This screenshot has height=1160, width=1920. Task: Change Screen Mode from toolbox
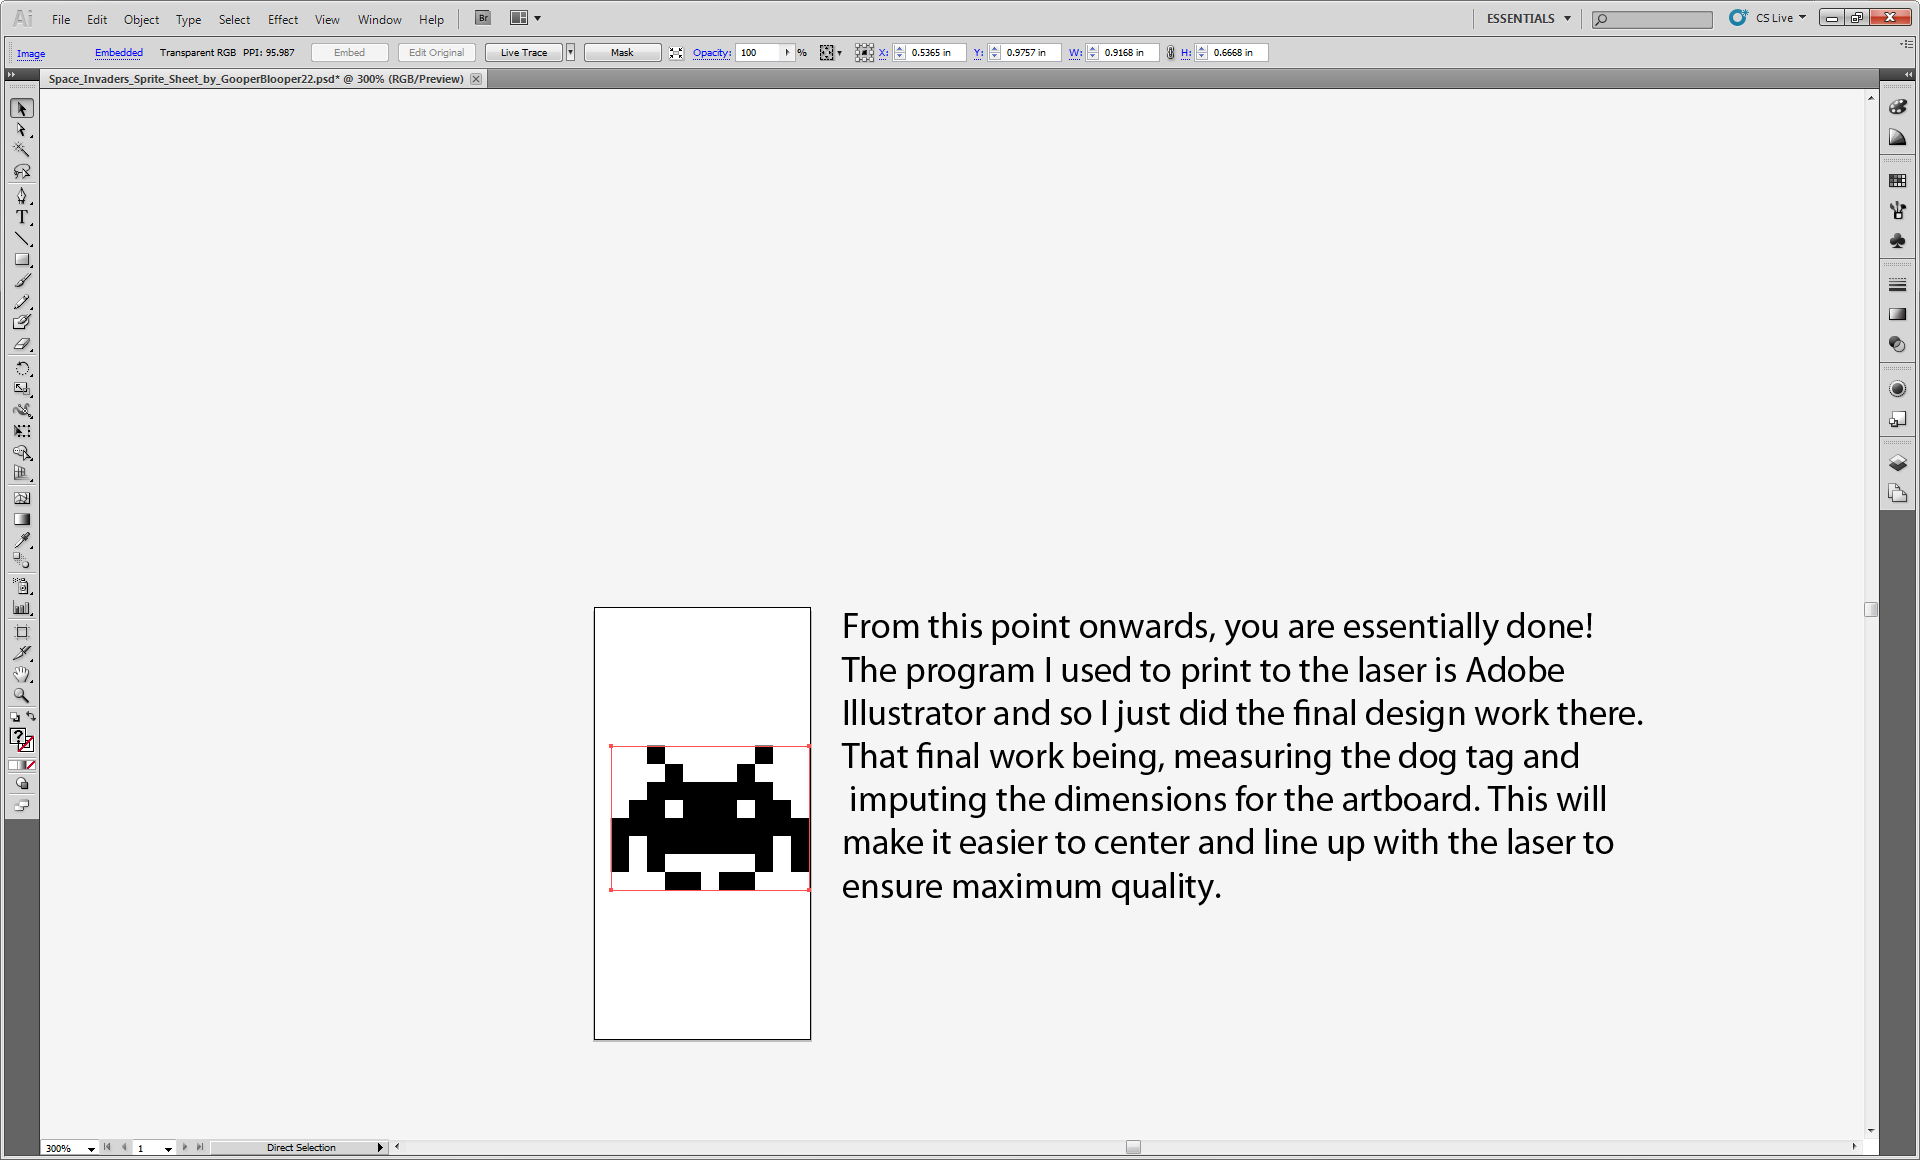[22, 806]
